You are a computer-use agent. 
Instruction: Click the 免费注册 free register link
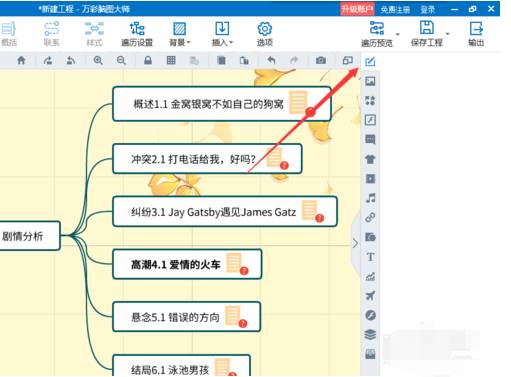pos(395,9)
